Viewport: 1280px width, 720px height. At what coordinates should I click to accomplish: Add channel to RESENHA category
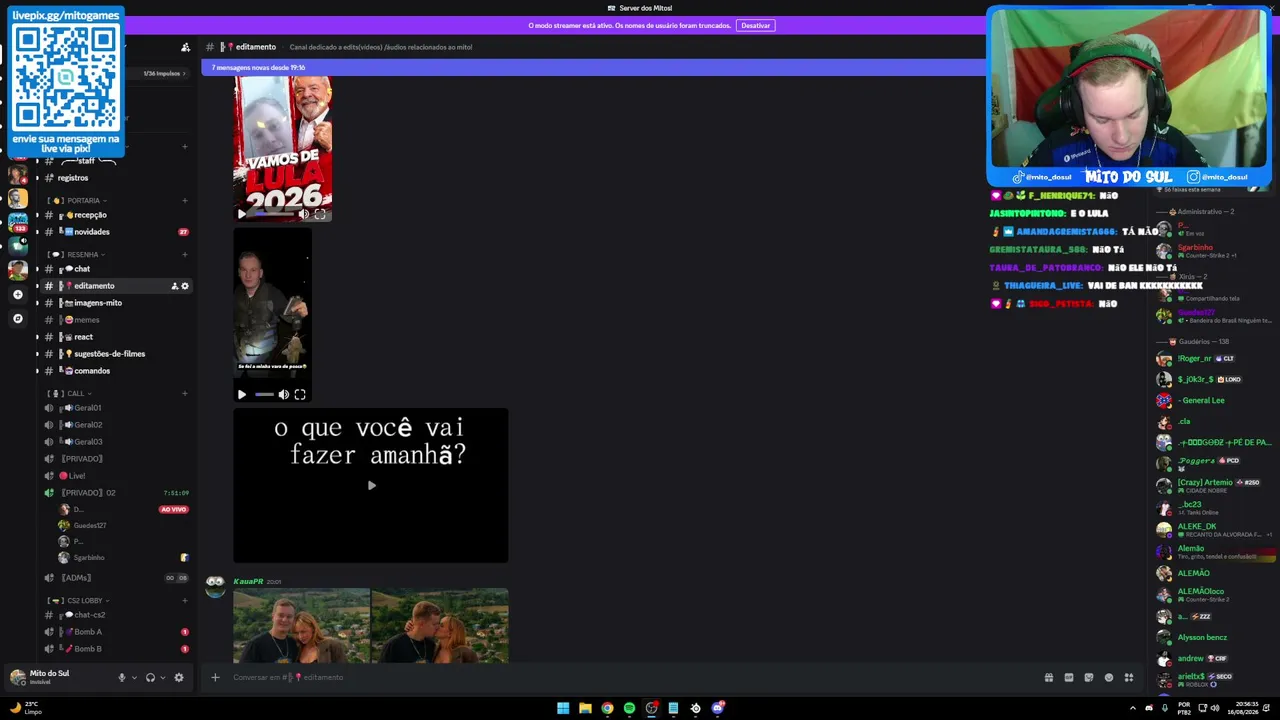click(x=185, y=254)
